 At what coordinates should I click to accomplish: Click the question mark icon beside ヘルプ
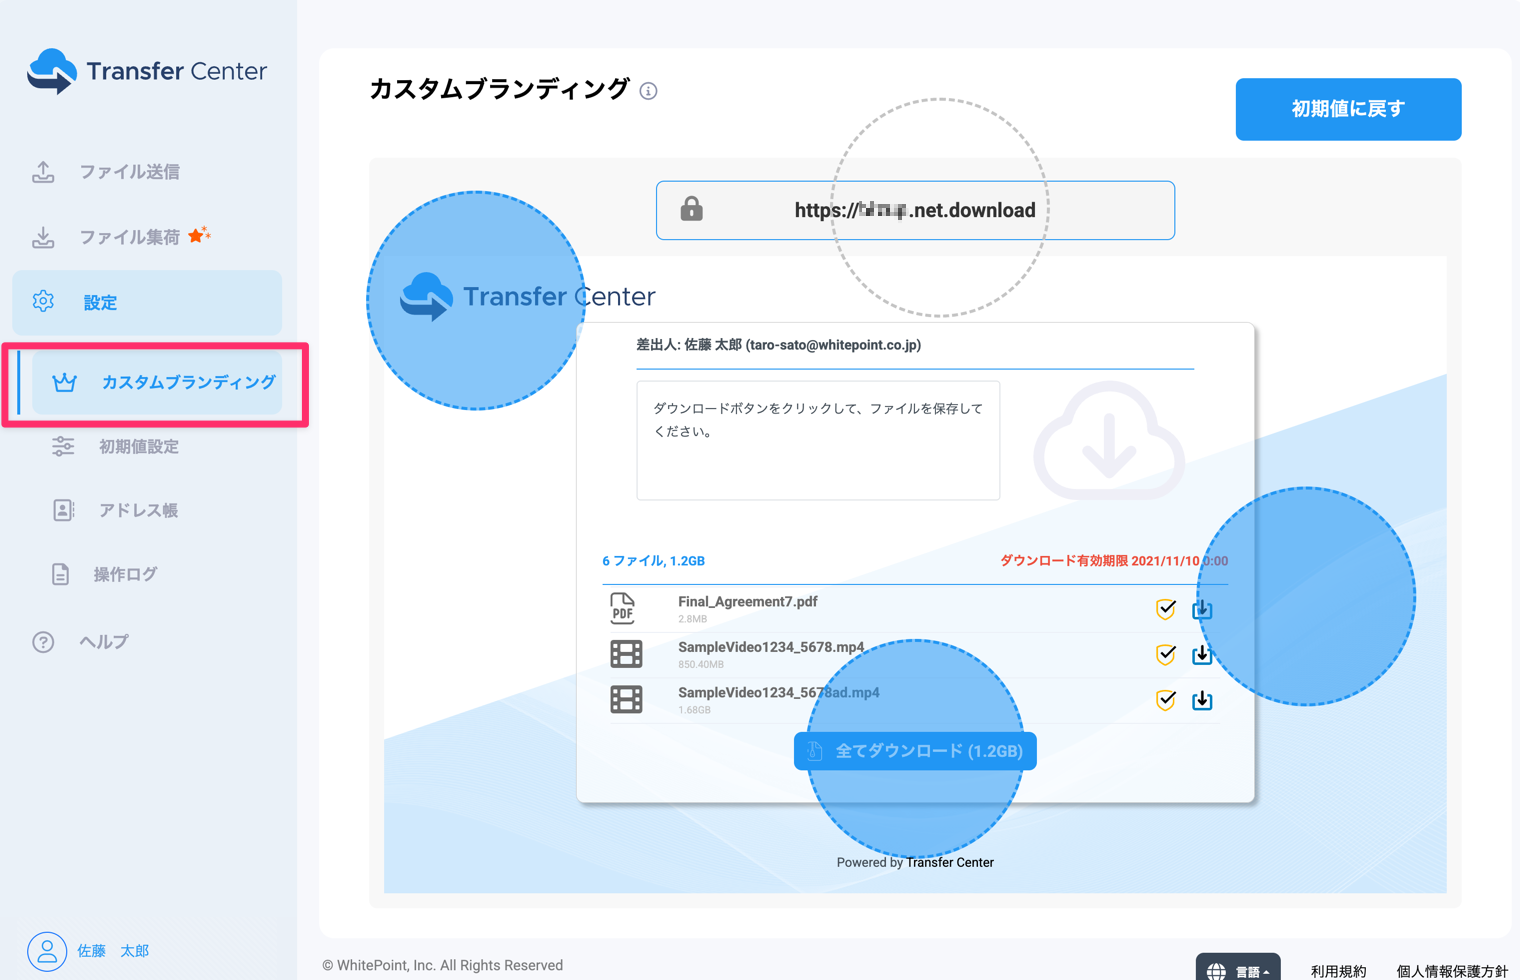(43, 642)
